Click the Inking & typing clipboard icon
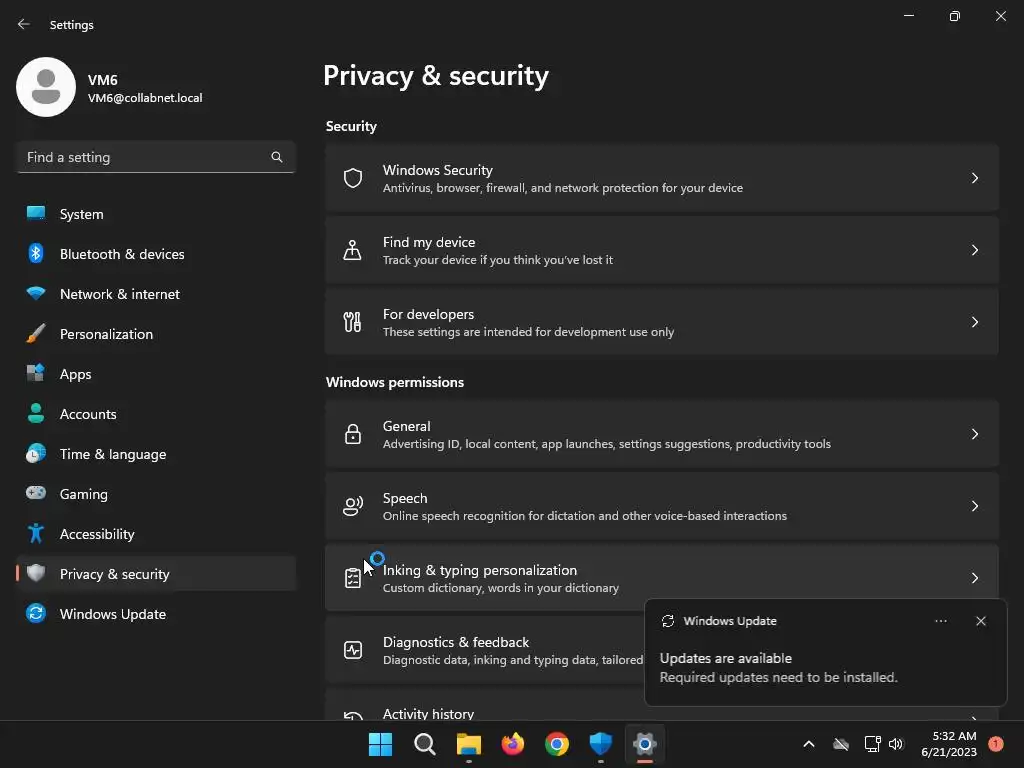 (x=353, y=578)
